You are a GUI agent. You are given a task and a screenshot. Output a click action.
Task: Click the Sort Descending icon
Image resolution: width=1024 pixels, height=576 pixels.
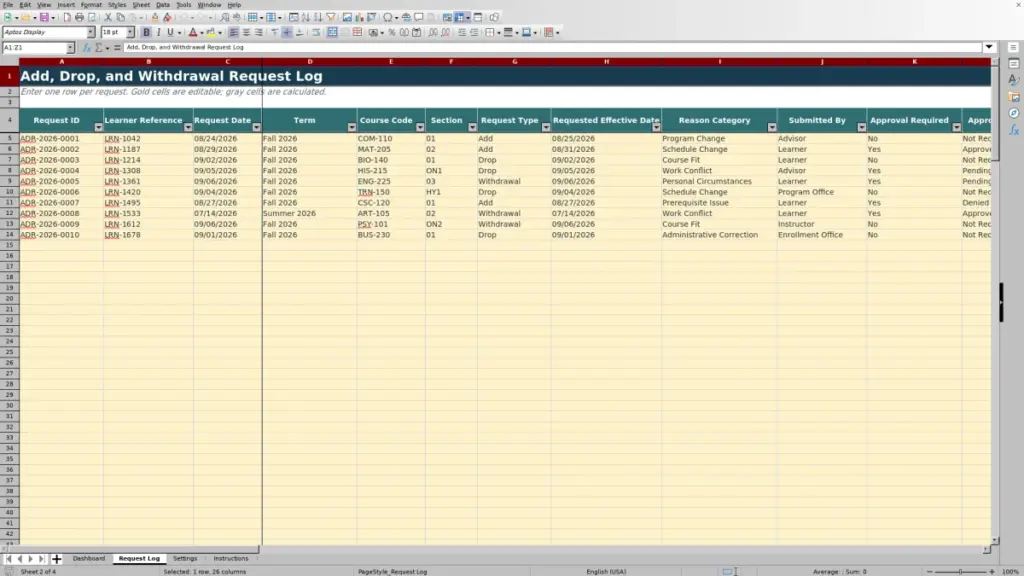pyautogui.click(x=318, y=18)
